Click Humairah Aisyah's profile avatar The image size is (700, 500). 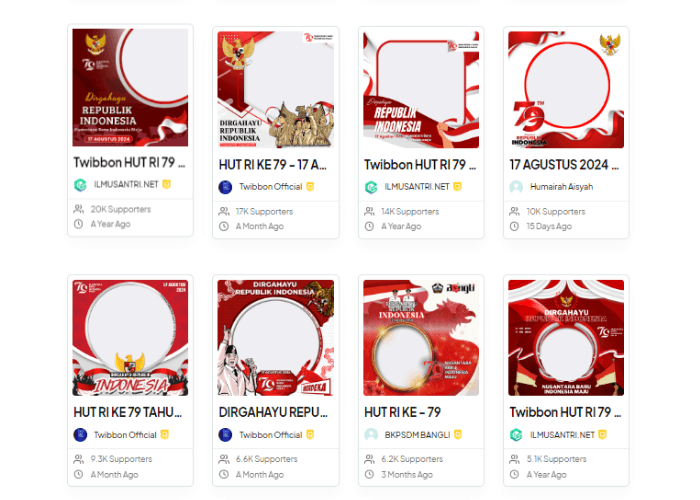click(516, 187)
